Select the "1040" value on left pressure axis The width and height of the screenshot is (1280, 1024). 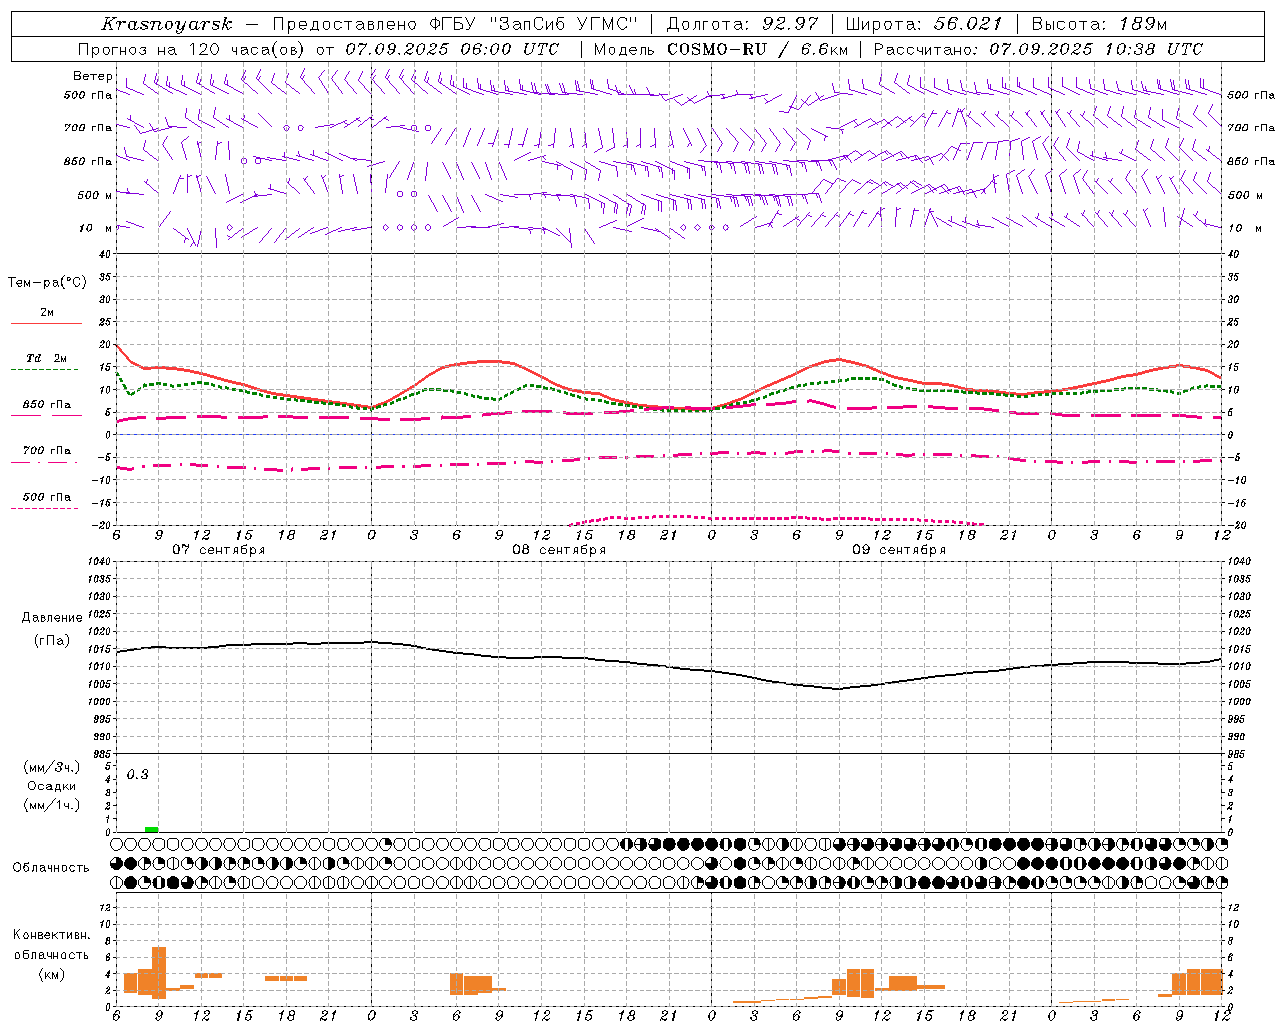[98, 562]
